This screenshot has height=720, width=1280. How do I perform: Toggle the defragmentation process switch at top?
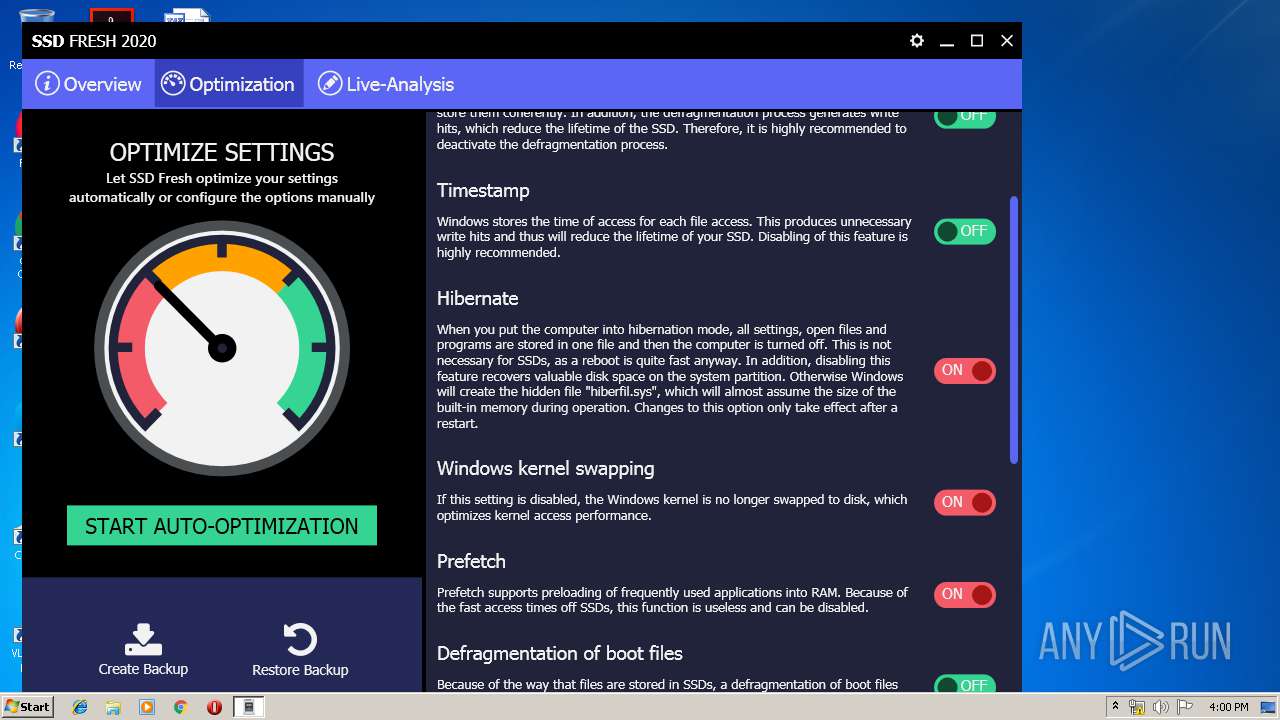coord(965,118)
